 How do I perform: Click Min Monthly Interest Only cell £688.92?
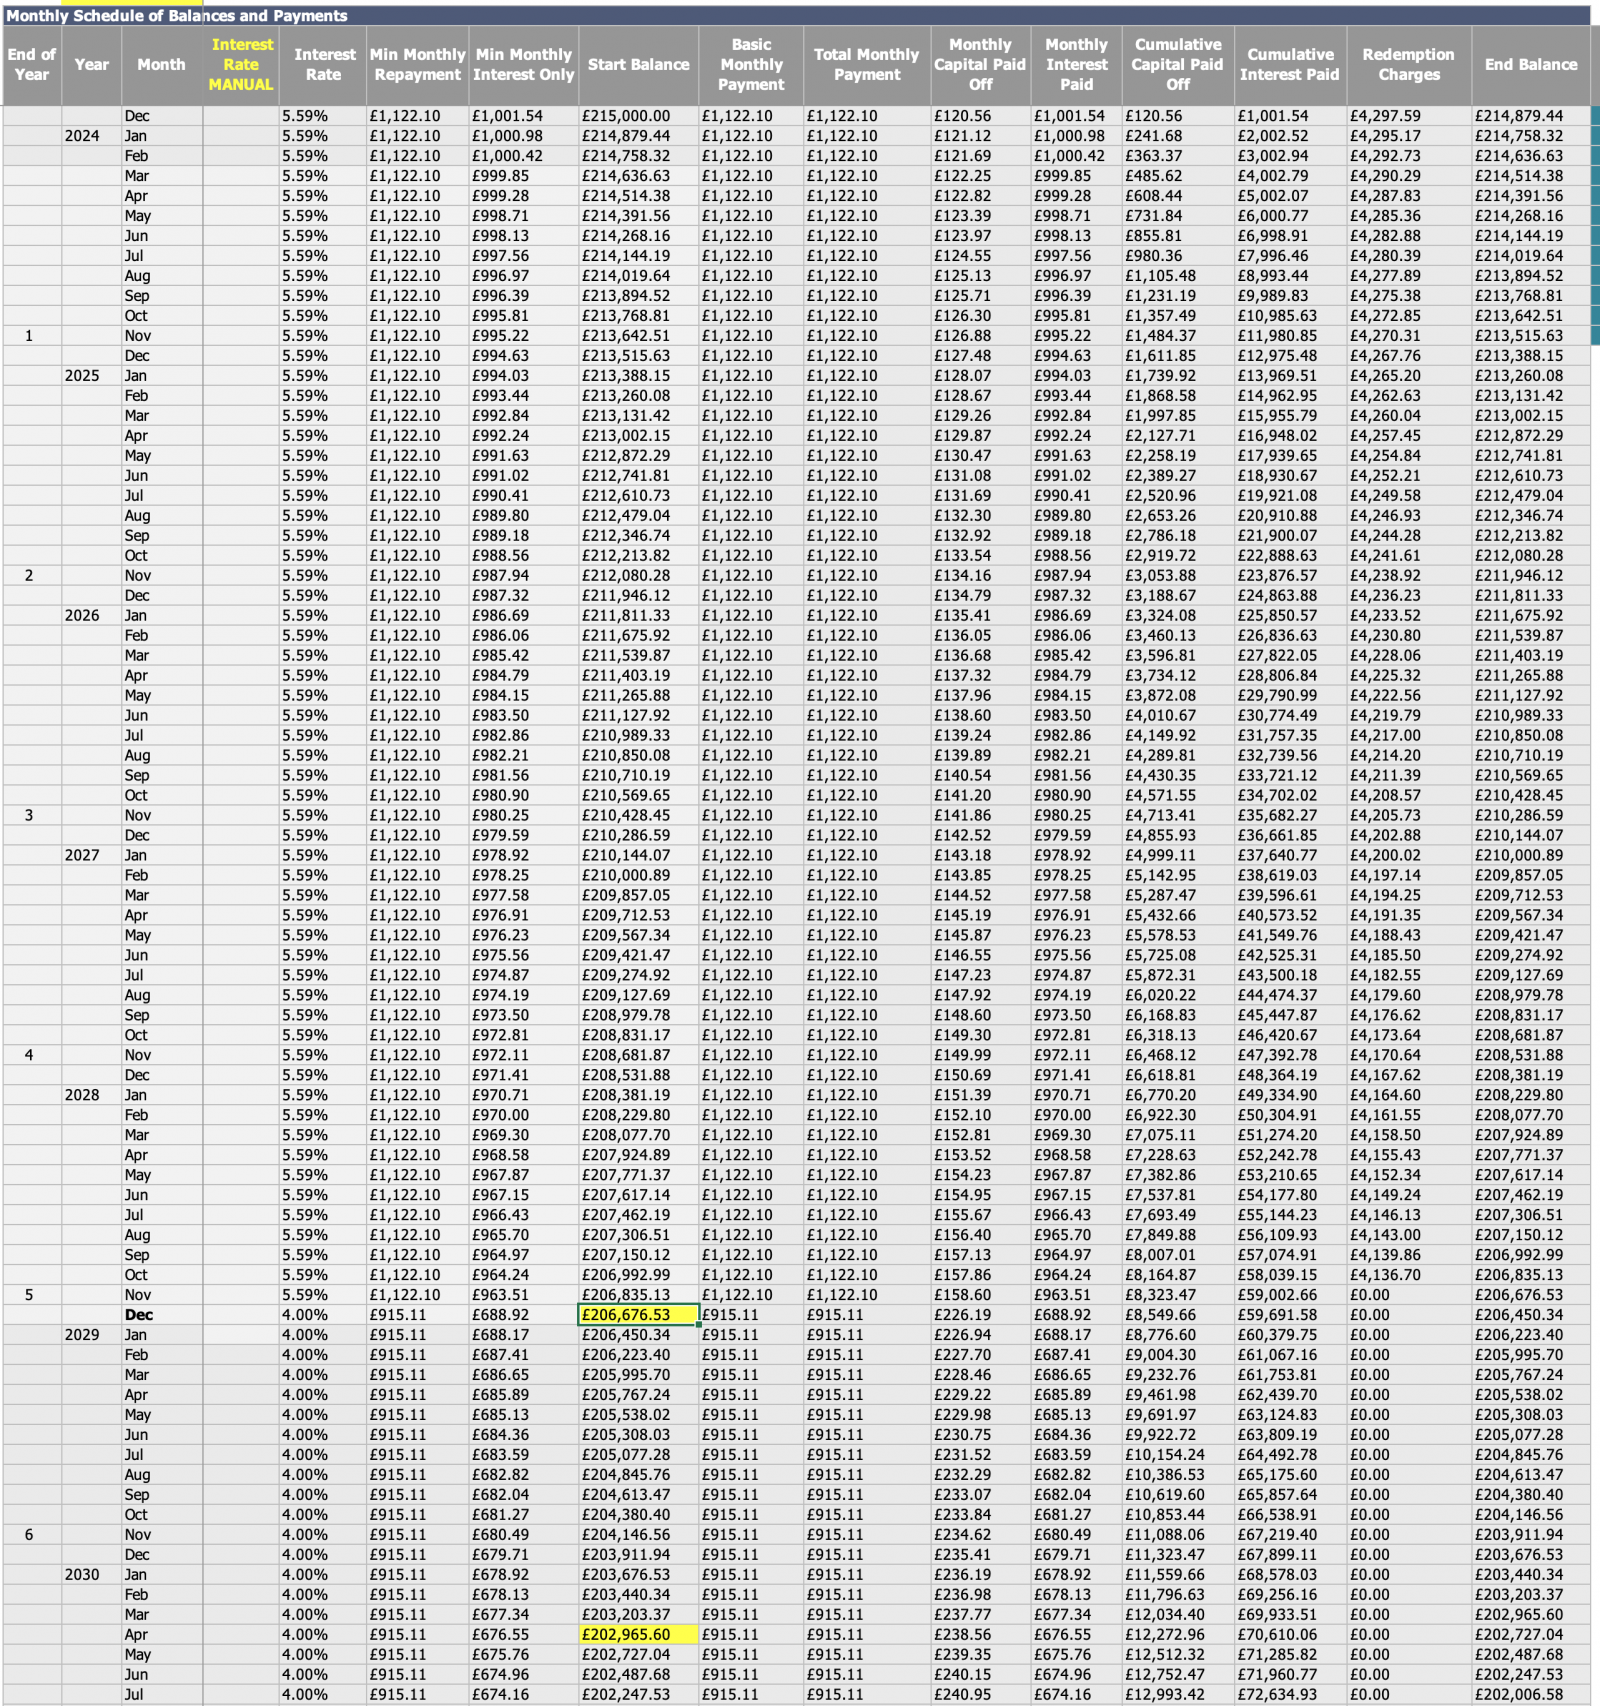[x=524, y=1315]
